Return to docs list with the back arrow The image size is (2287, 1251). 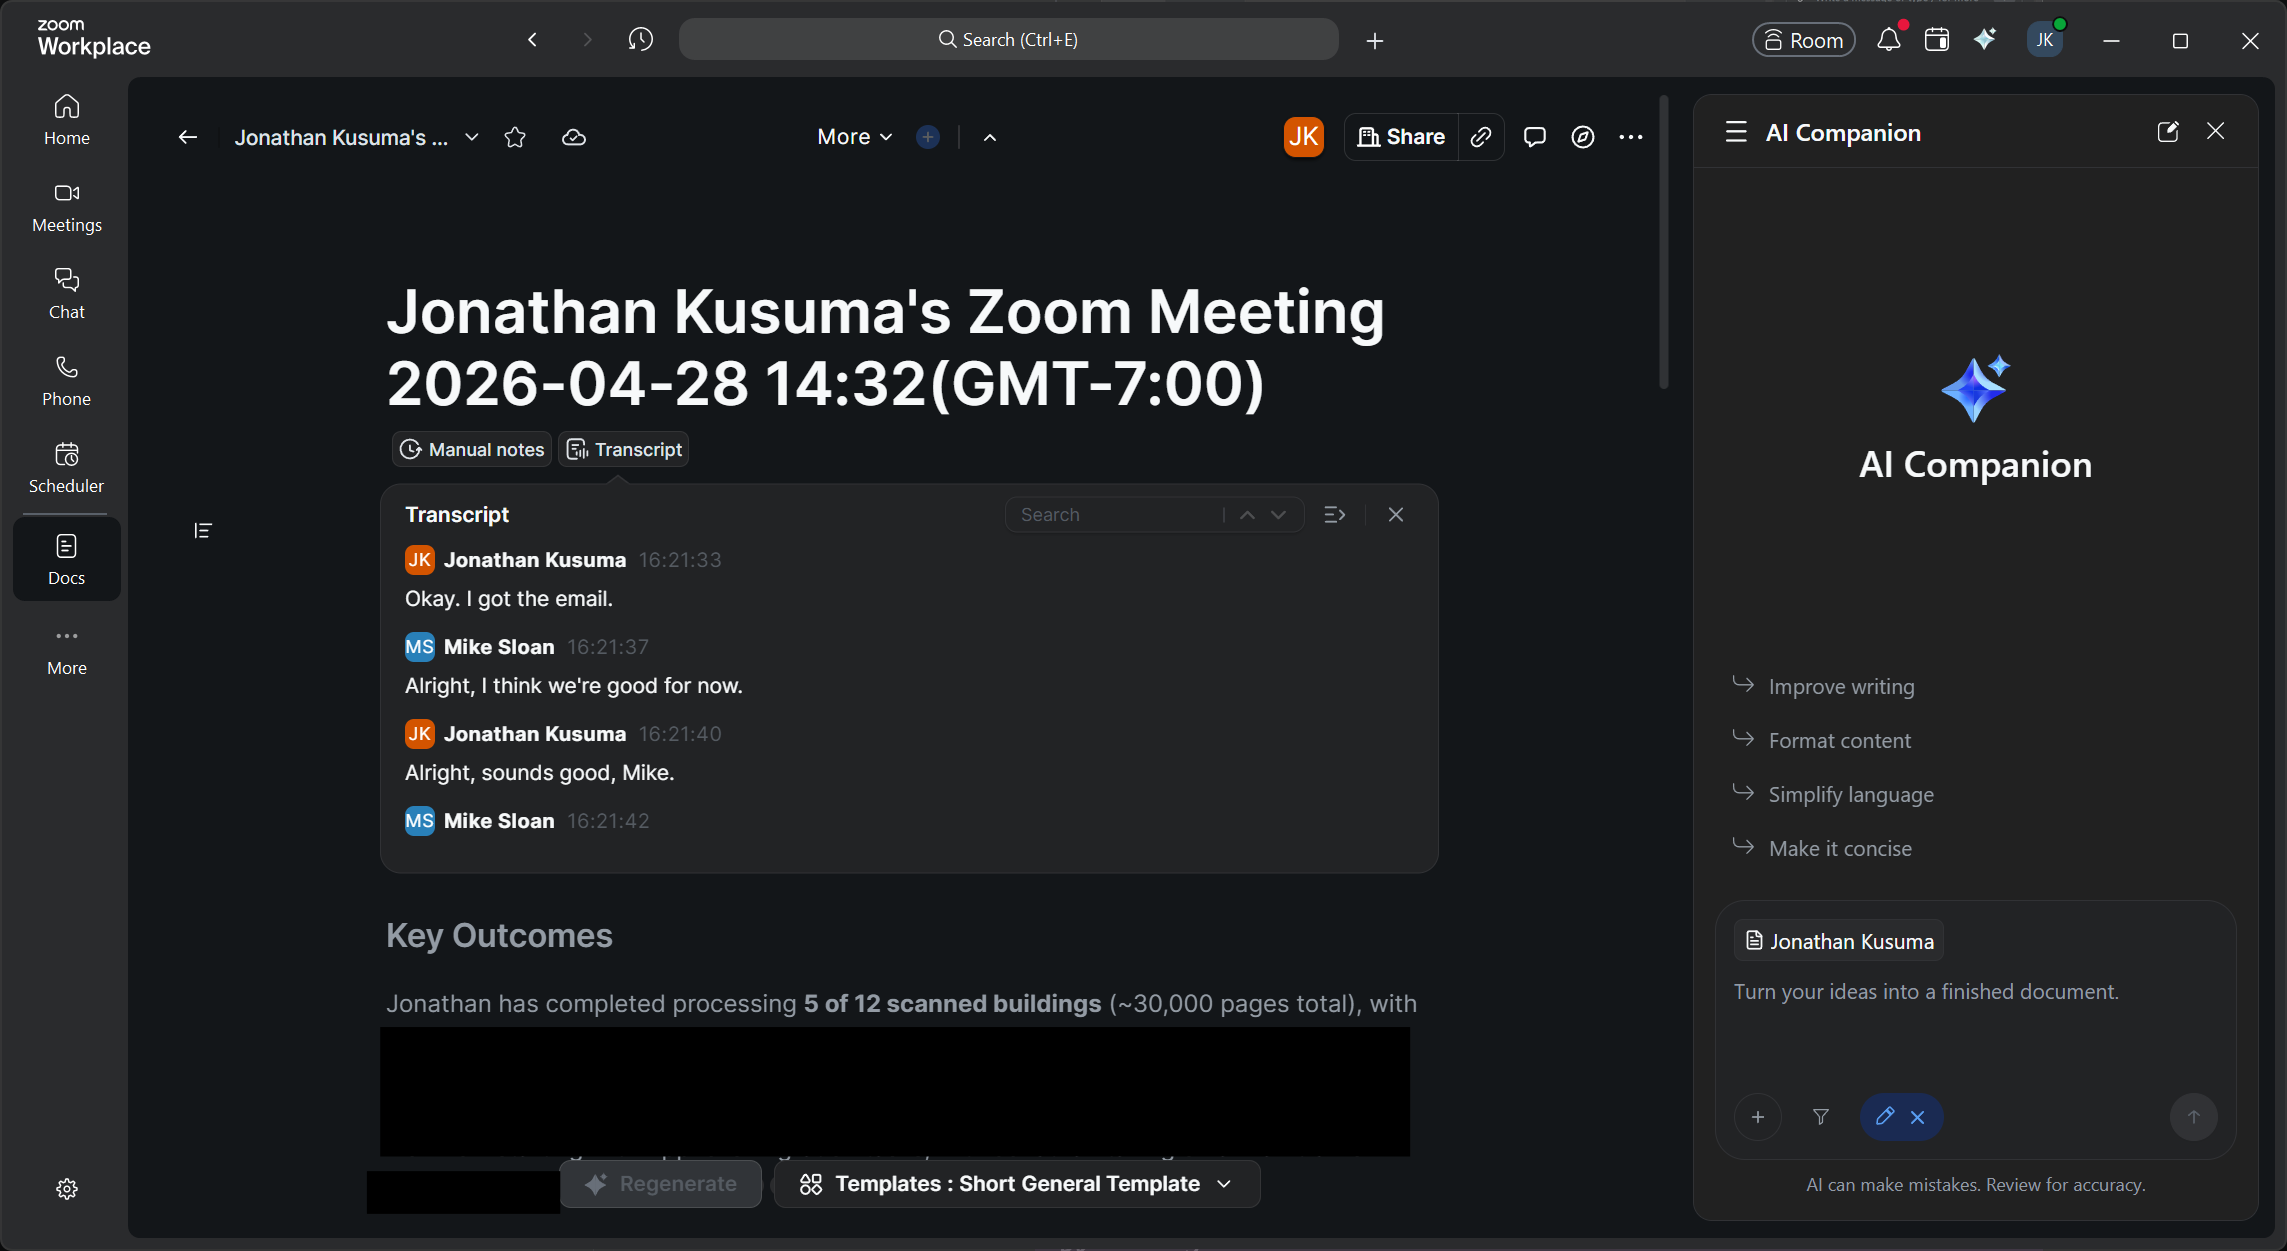(x=188, y=137)
